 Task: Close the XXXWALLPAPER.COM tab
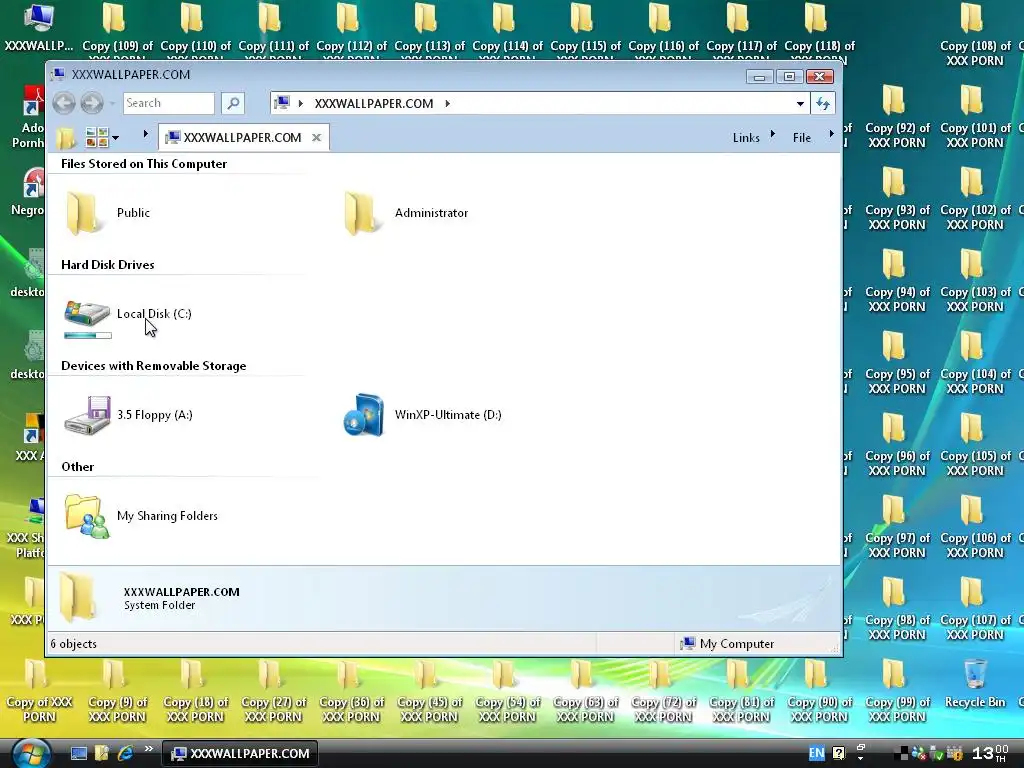pos(317,137)
